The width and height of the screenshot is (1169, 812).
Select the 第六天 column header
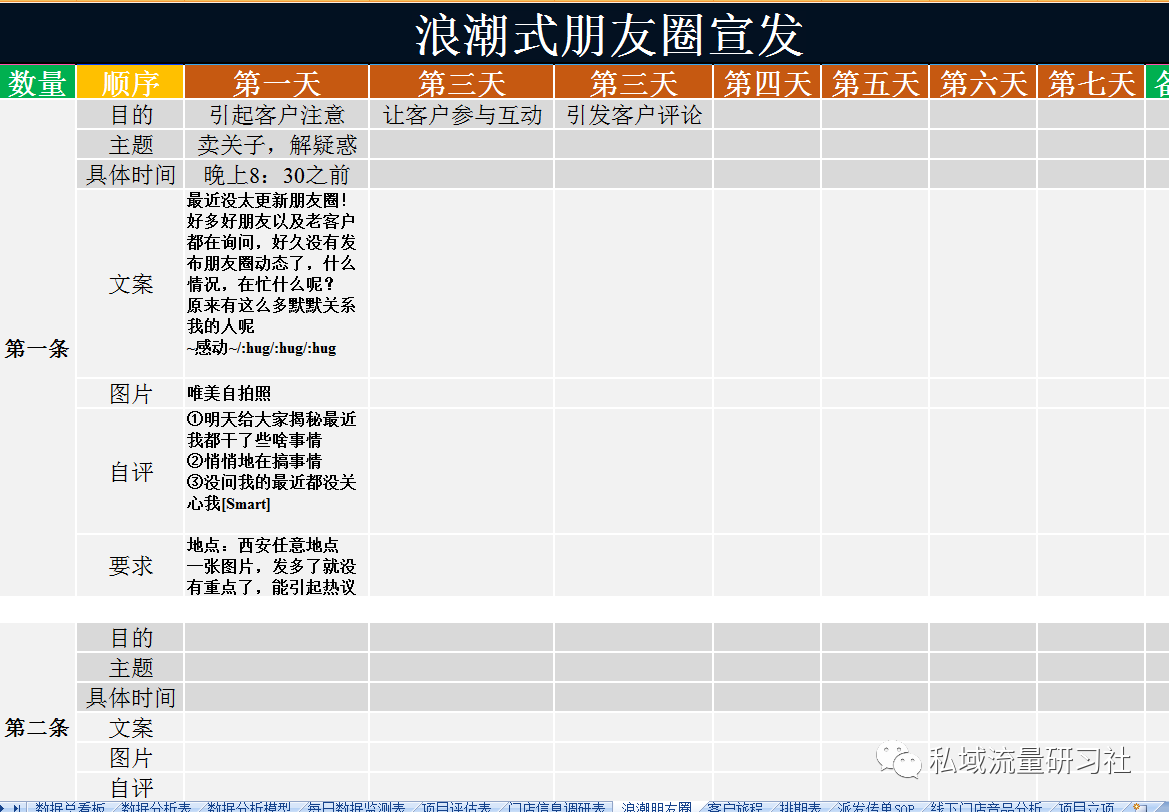pos(983,83)
